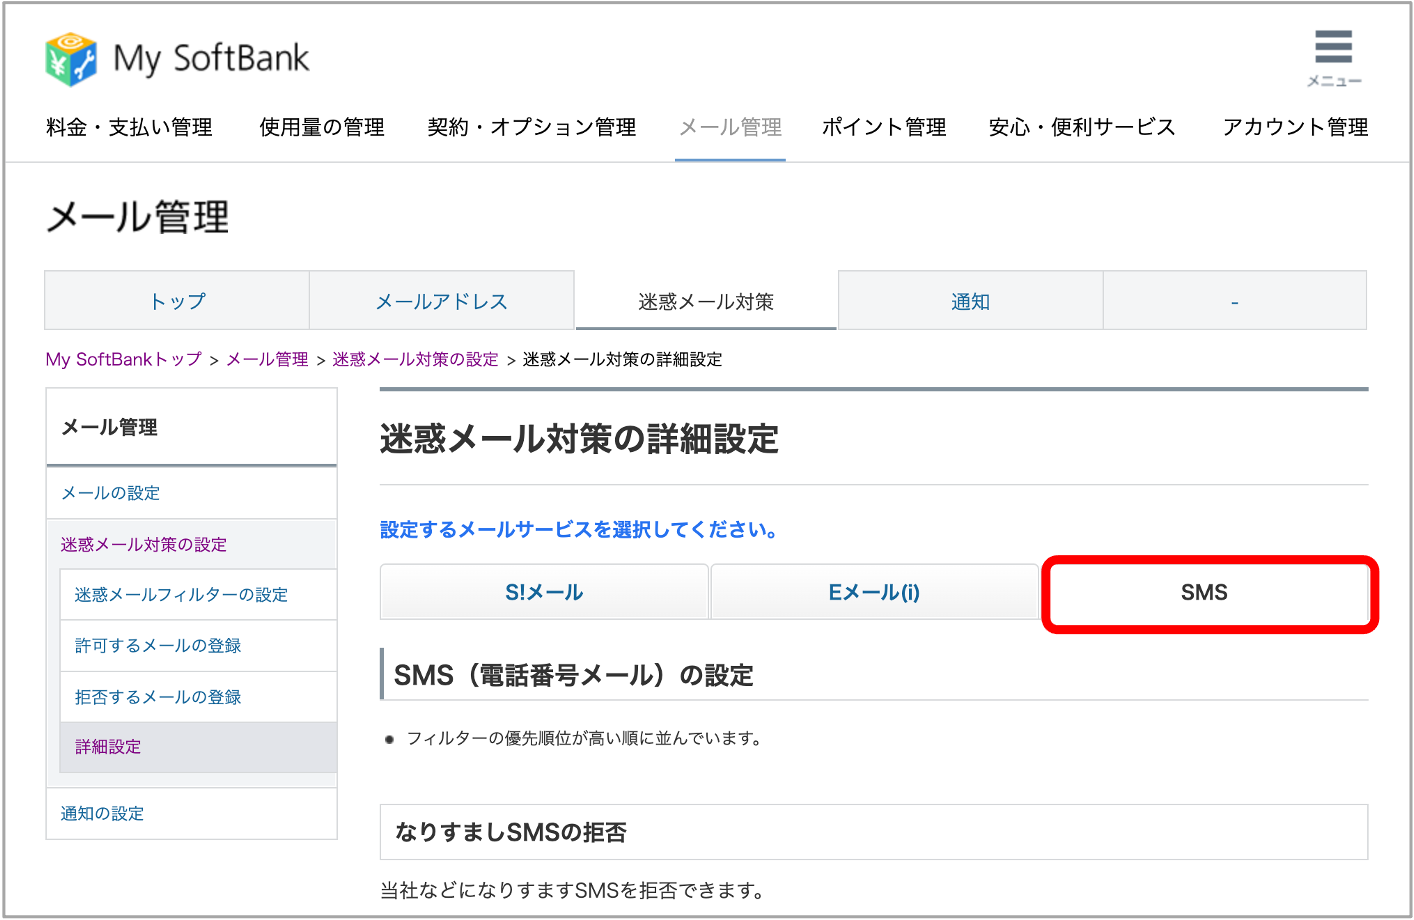Screen dimensions: 1414x920
Task: Follow My SoftBankトップ breadcrumb link
Action: pyautogui.click(x=124, y=359)
